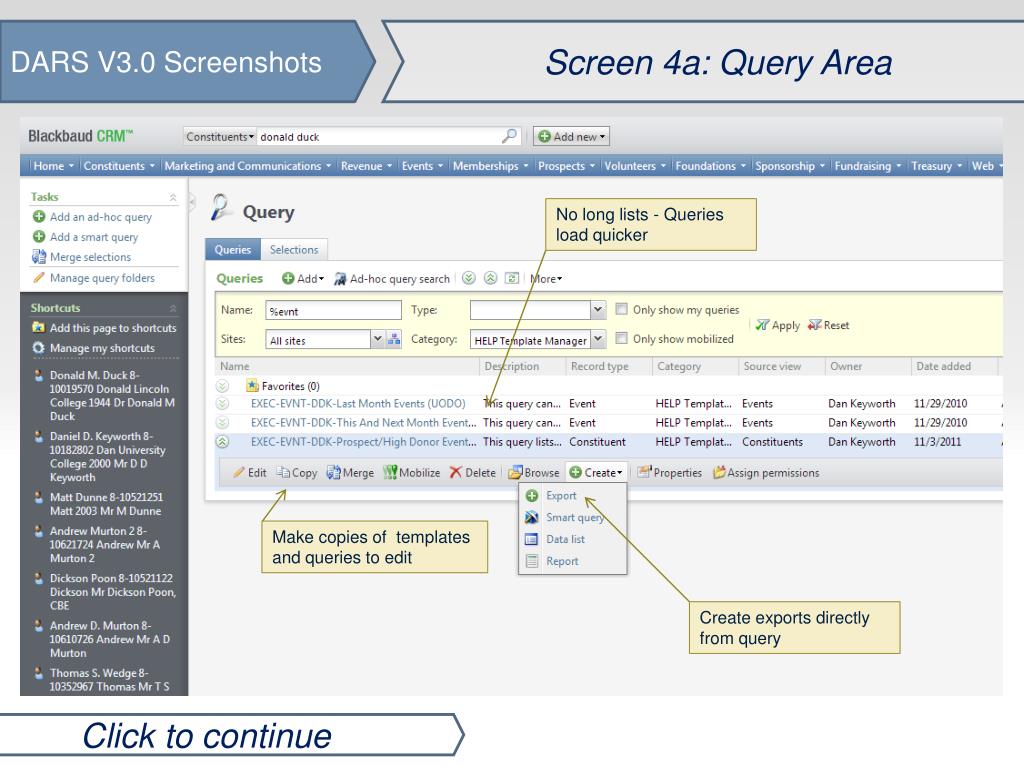Open the Fundraising menu
Viewport: 1024px width, 768px height.
pyautogui.click(x=868, y=166)
